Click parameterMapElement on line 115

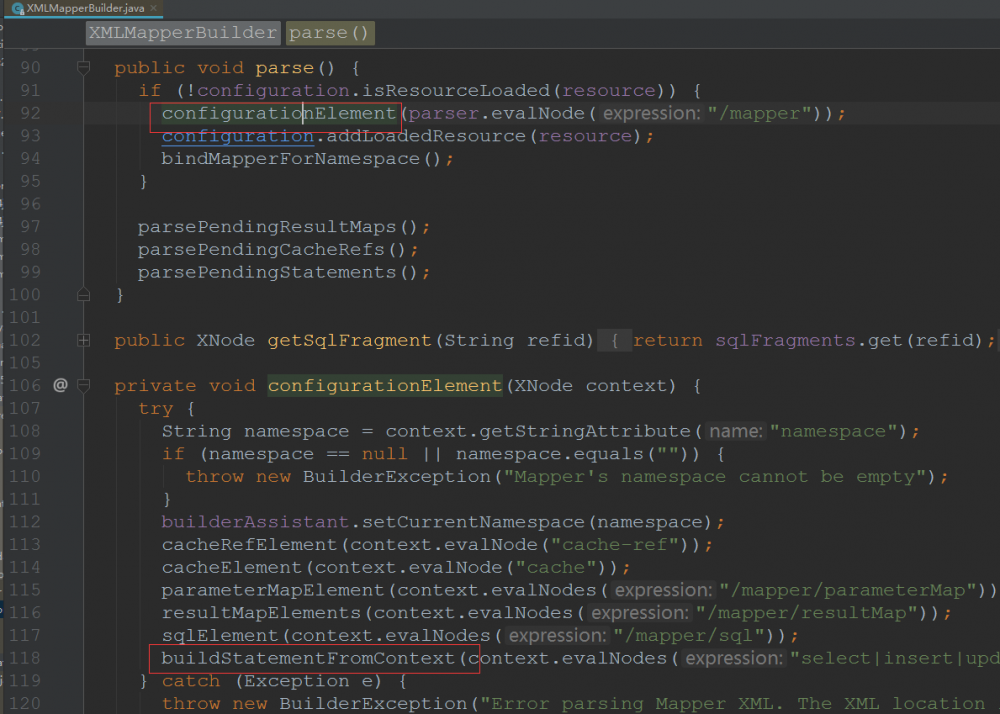click(272, 590)
